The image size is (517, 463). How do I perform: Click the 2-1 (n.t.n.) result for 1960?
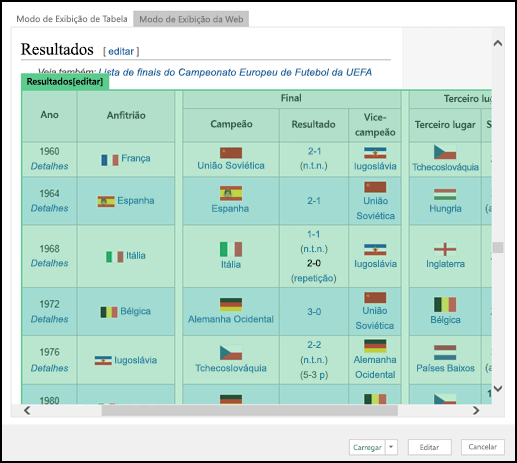(x=314, y=159)
